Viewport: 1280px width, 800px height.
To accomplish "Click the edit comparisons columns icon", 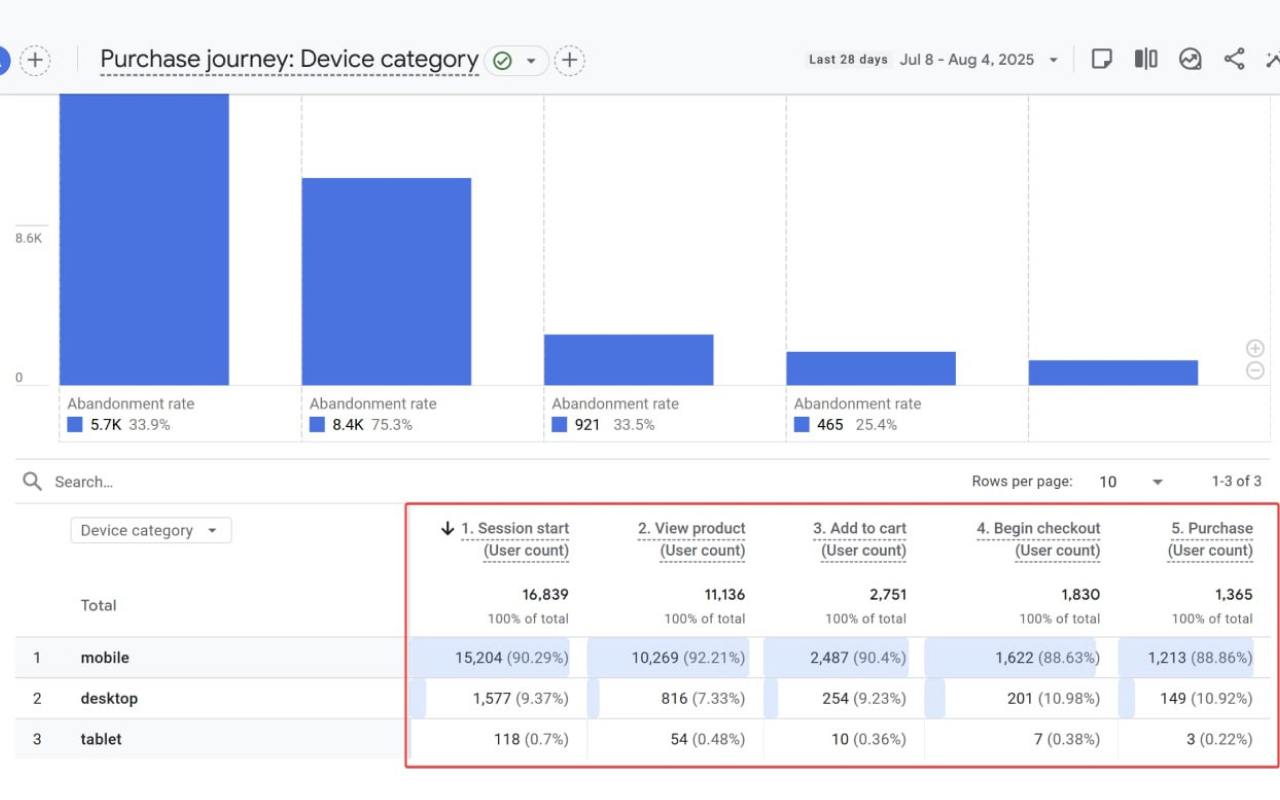I will click(x=1146, y=59).
